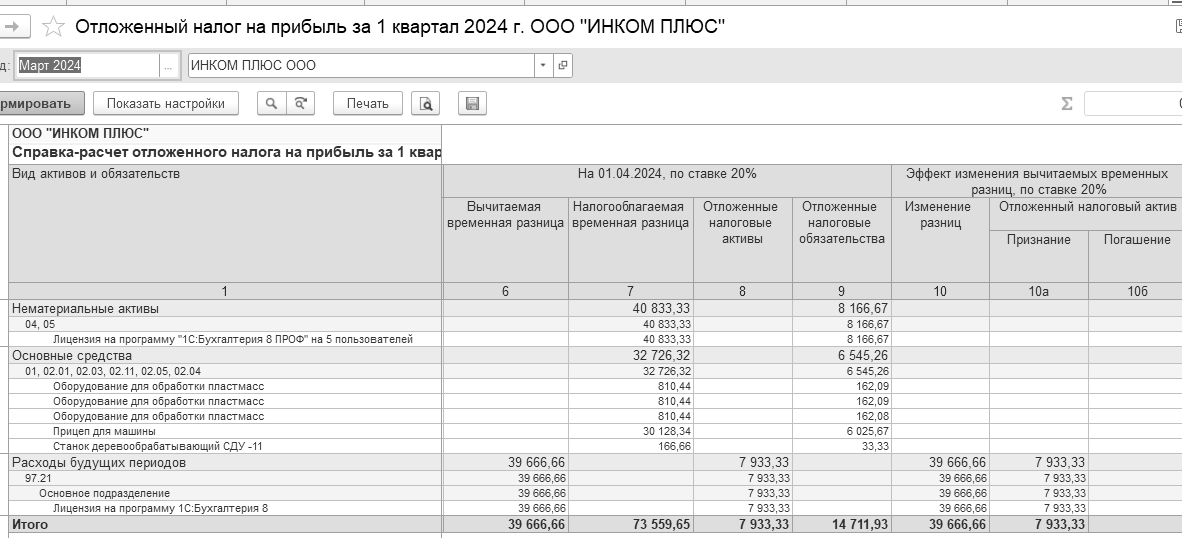Select row Основные средства
Viewport: 1182px width, 538px height.
225,355
